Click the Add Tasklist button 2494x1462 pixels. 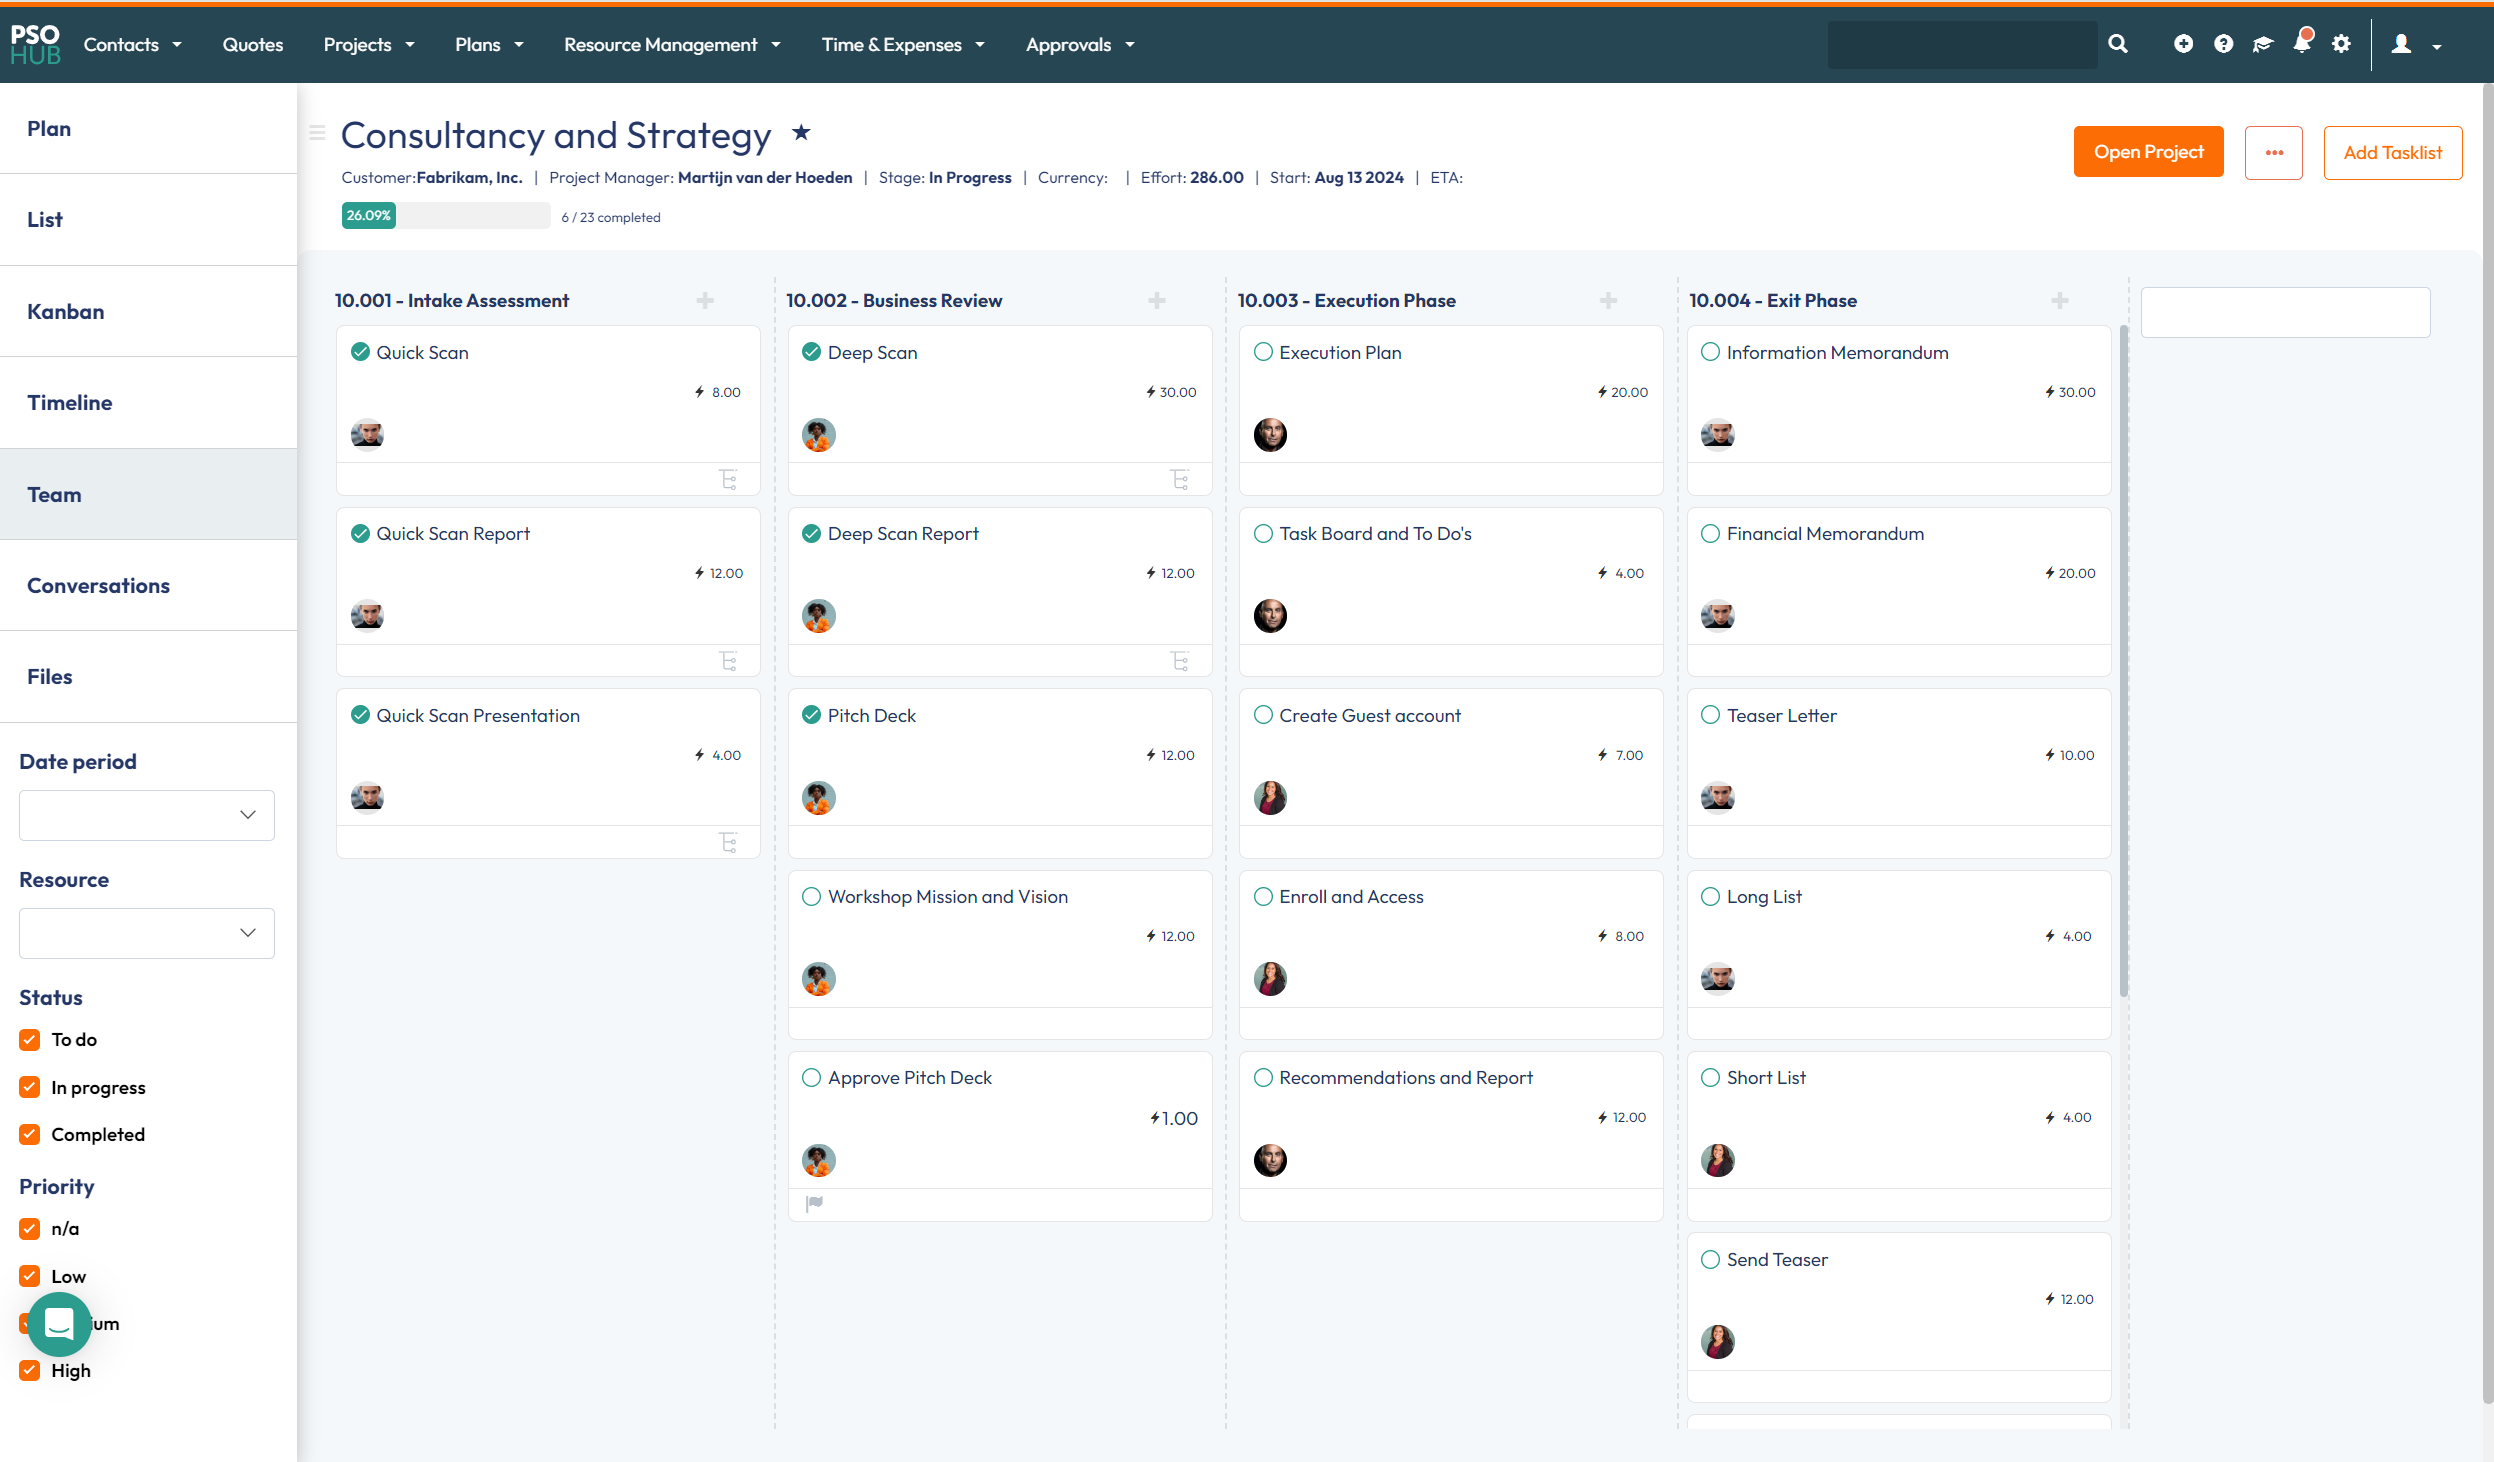pyautogui.click(x=2392, y=153)
